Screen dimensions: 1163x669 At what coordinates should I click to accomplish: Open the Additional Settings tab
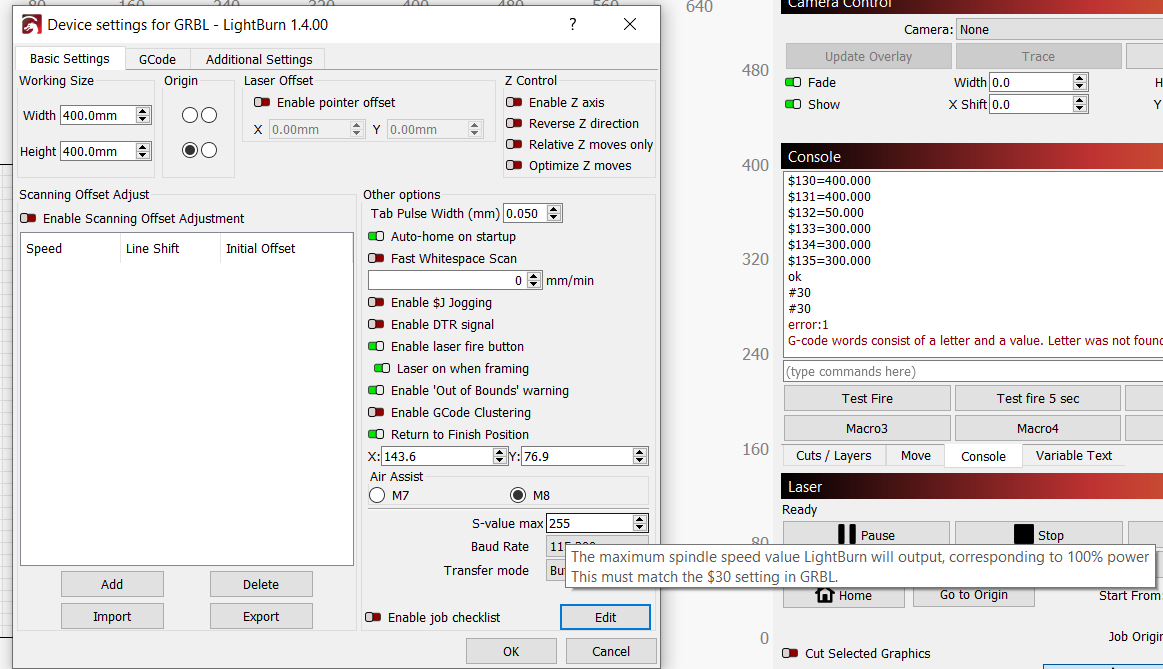point(259,59)
